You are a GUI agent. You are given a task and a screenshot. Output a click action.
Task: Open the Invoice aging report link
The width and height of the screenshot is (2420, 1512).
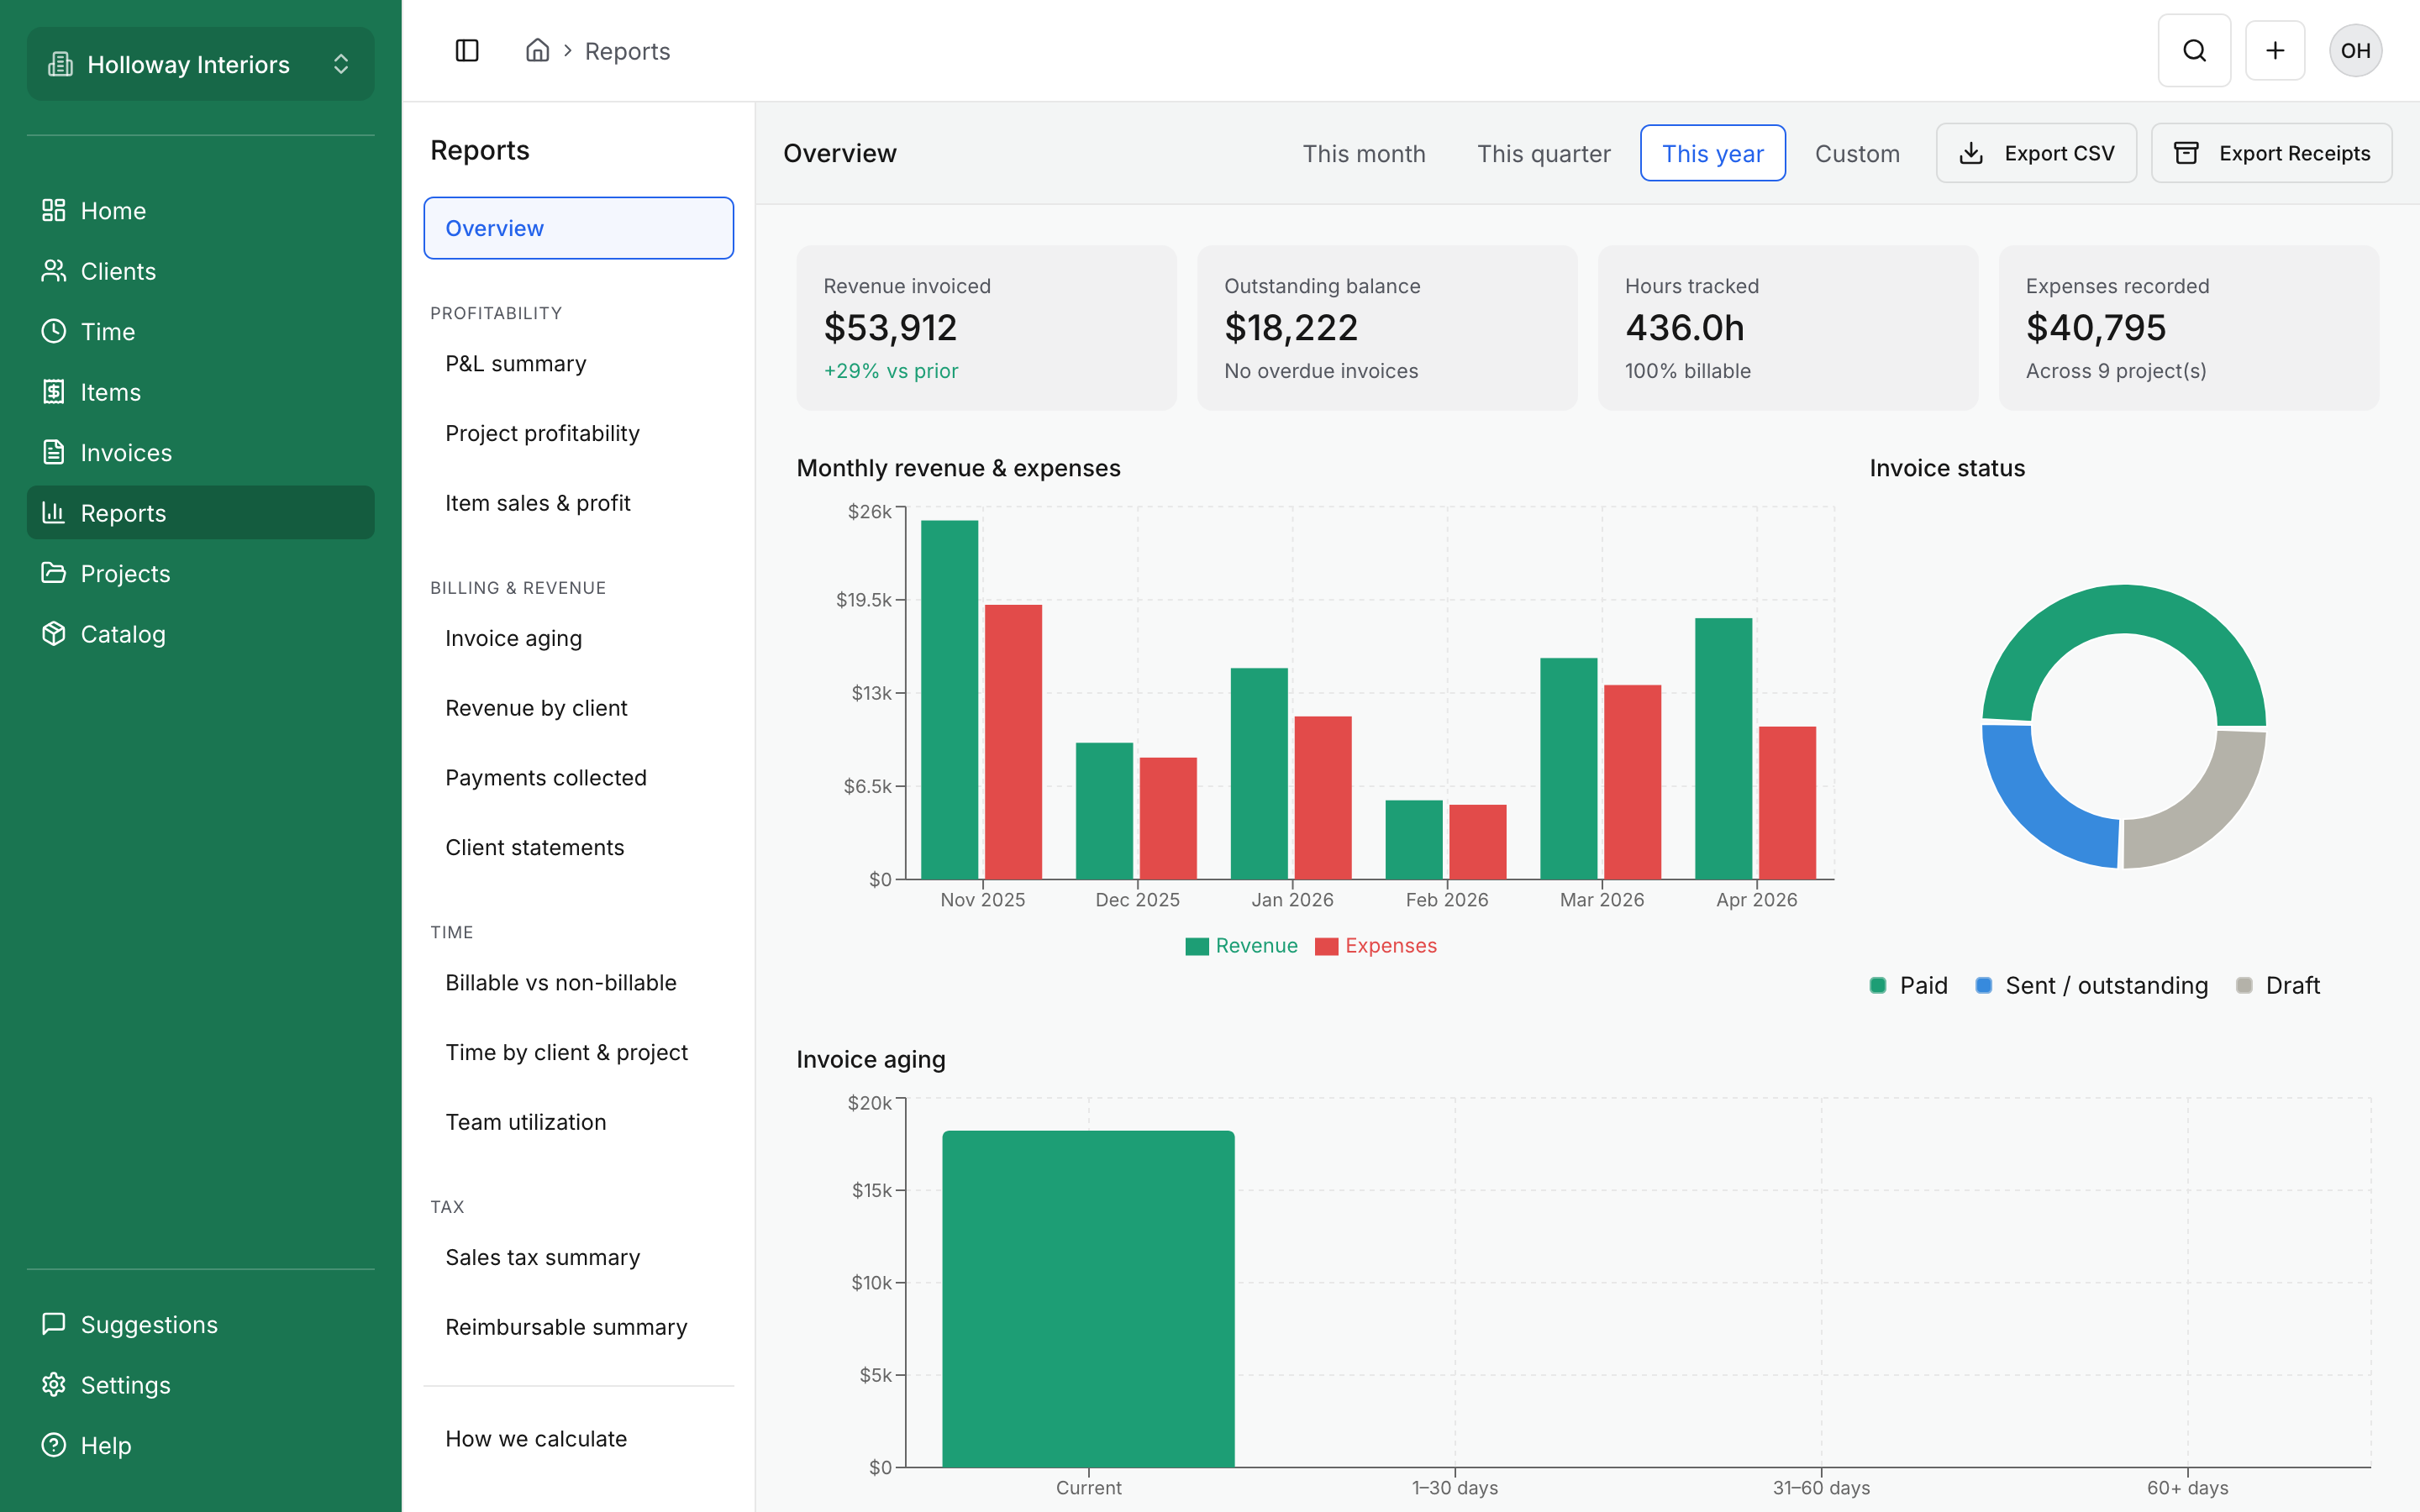pos(578,638)
